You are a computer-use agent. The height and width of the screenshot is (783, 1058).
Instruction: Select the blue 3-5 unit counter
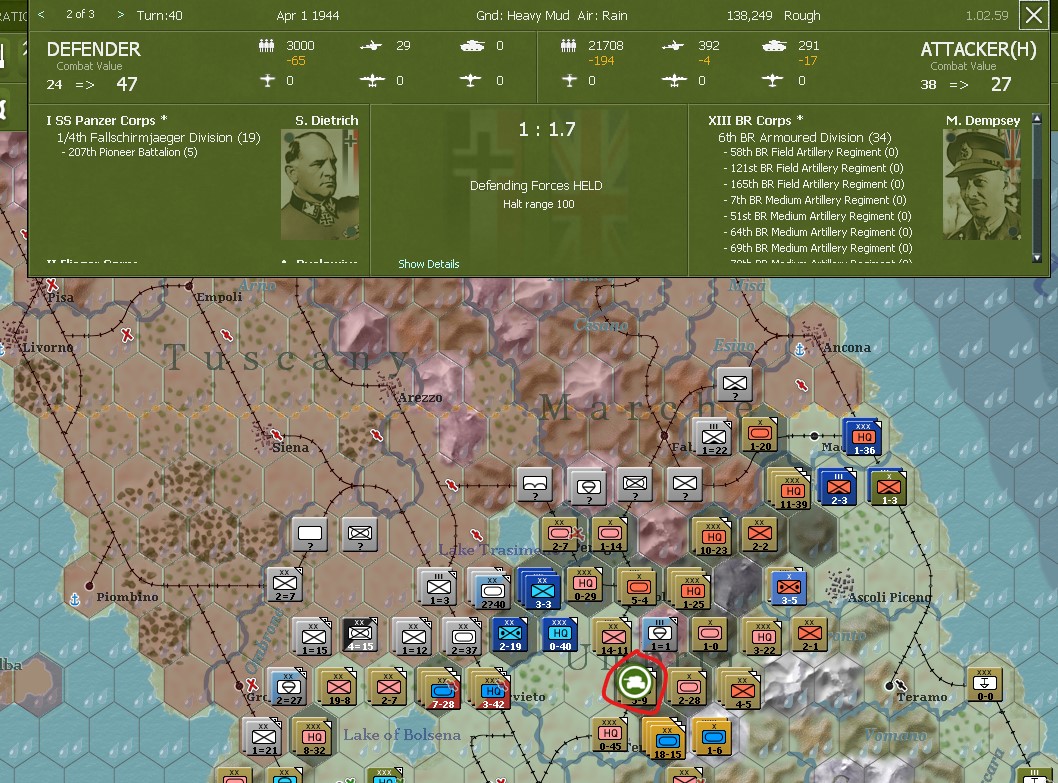789,587
